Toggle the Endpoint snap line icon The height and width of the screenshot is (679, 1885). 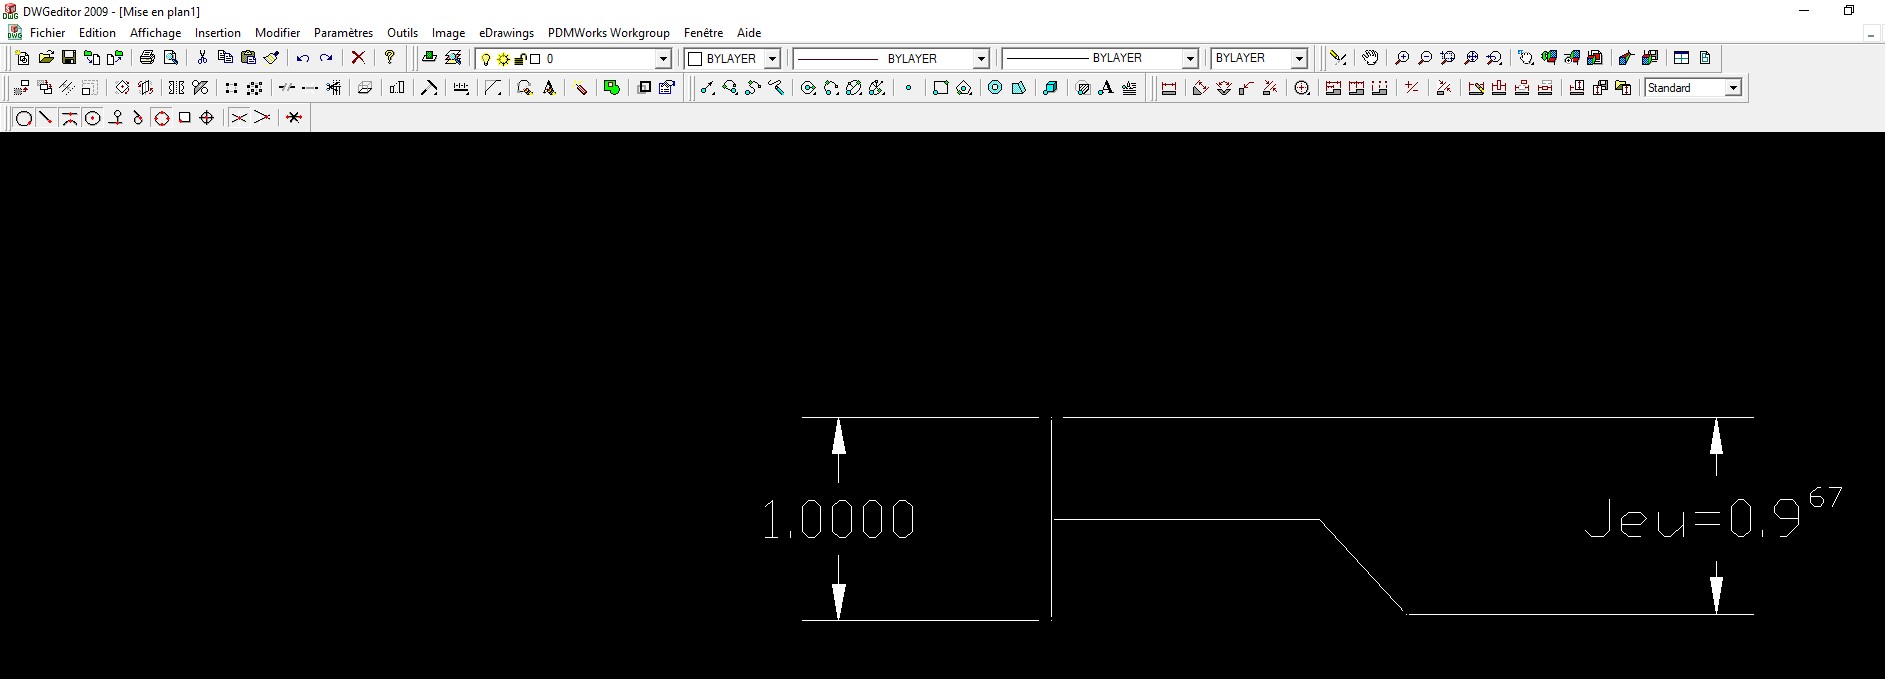point(46,118)
